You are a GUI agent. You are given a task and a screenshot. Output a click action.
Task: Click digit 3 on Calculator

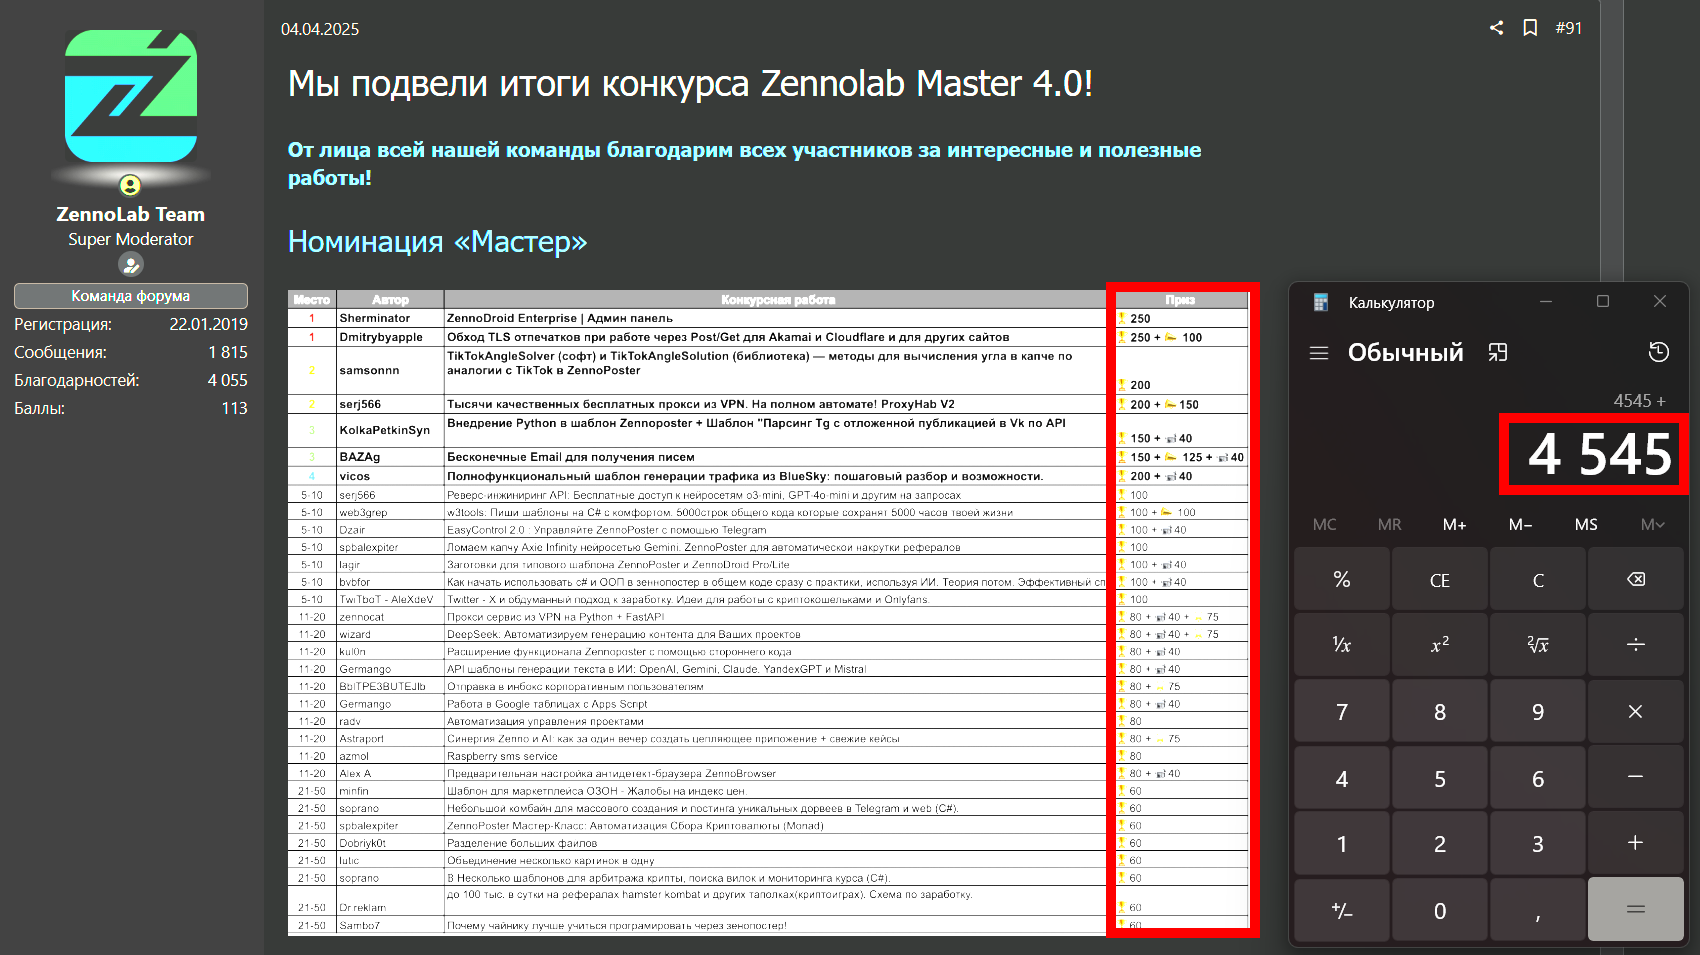[1538, 843]
